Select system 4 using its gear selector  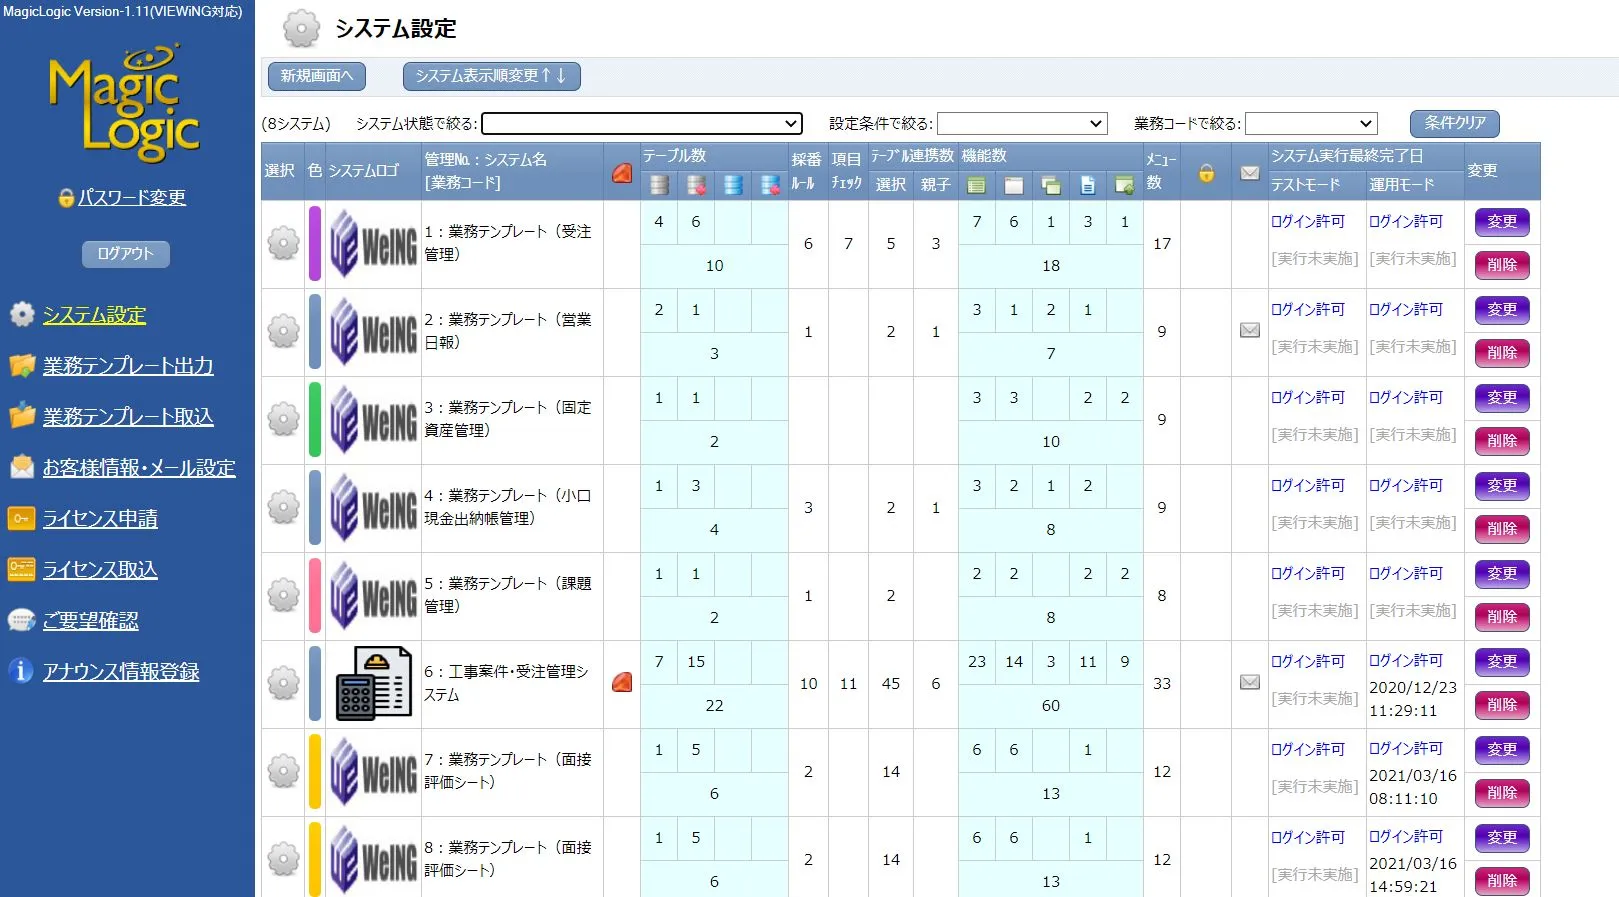283,507
